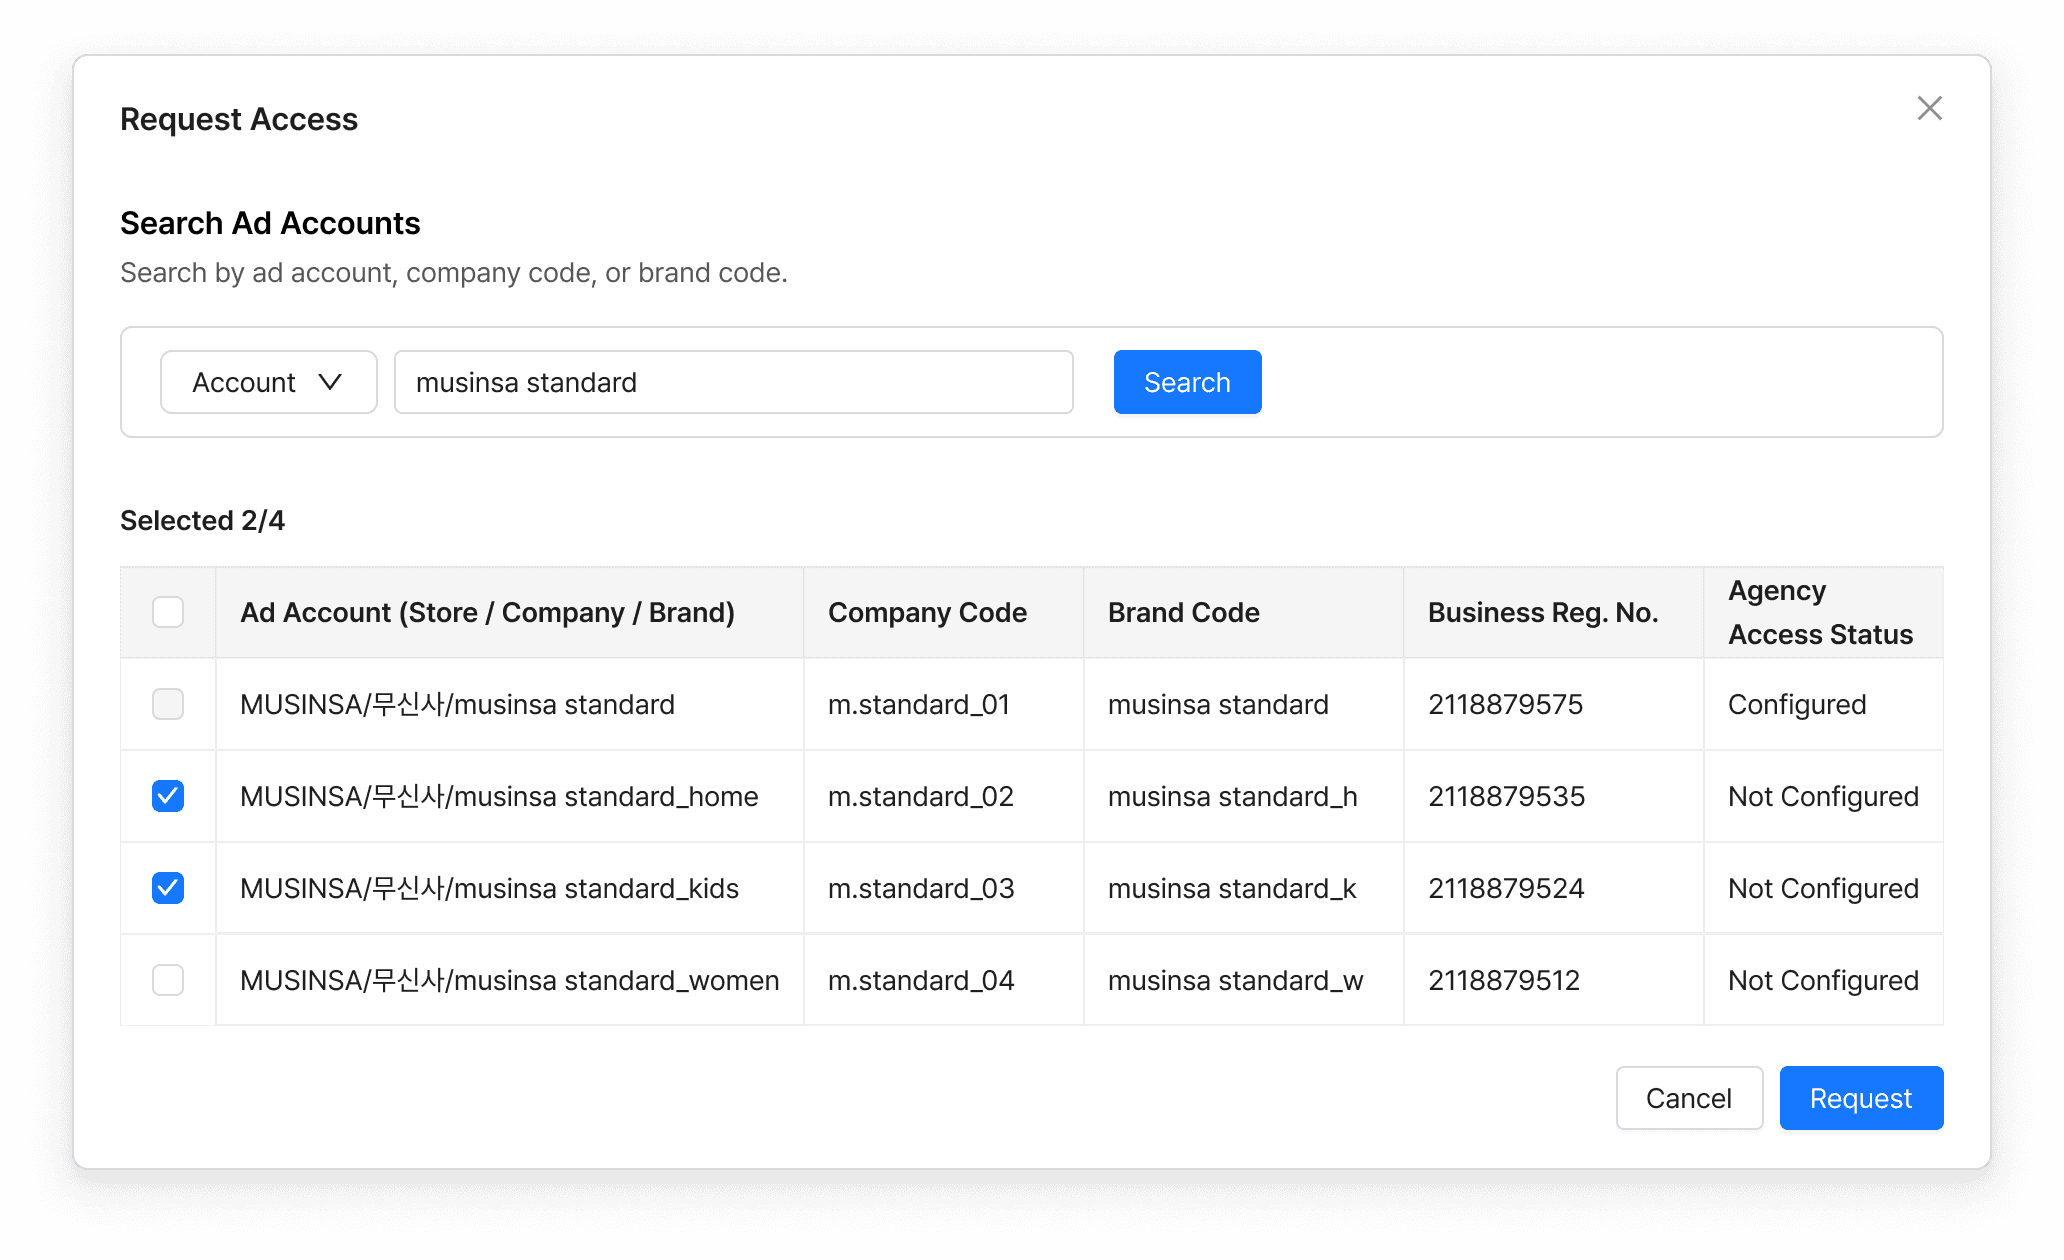Click the Ad Account column header
The height and width of the screenshot is (1260, 2064).
click(x=487, y=612)
